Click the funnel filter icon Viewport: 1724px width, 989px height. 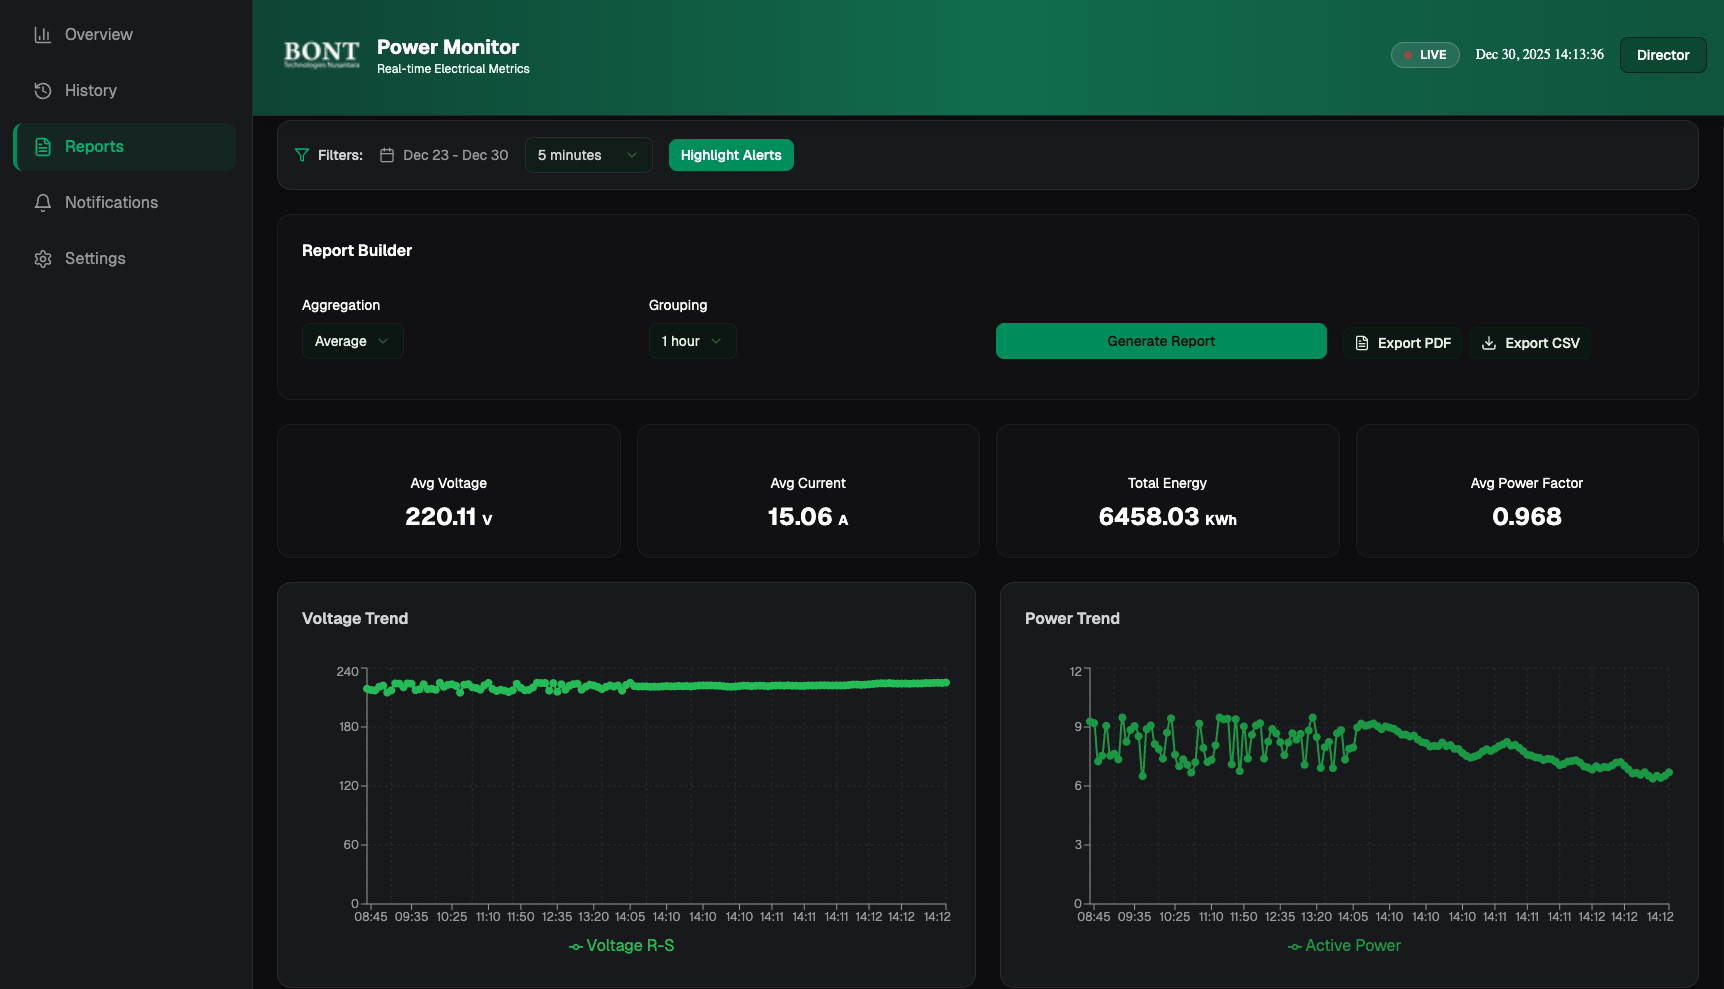pos(301,155)
